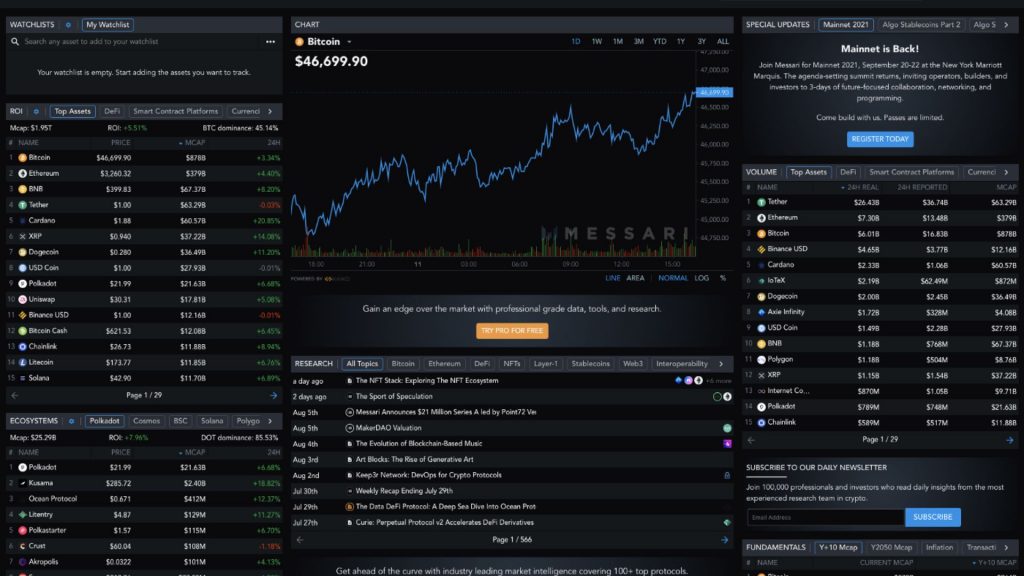Click lock icon on Keep3r Network article
This screenshot has width=1024, height=576.
point(727,475)
